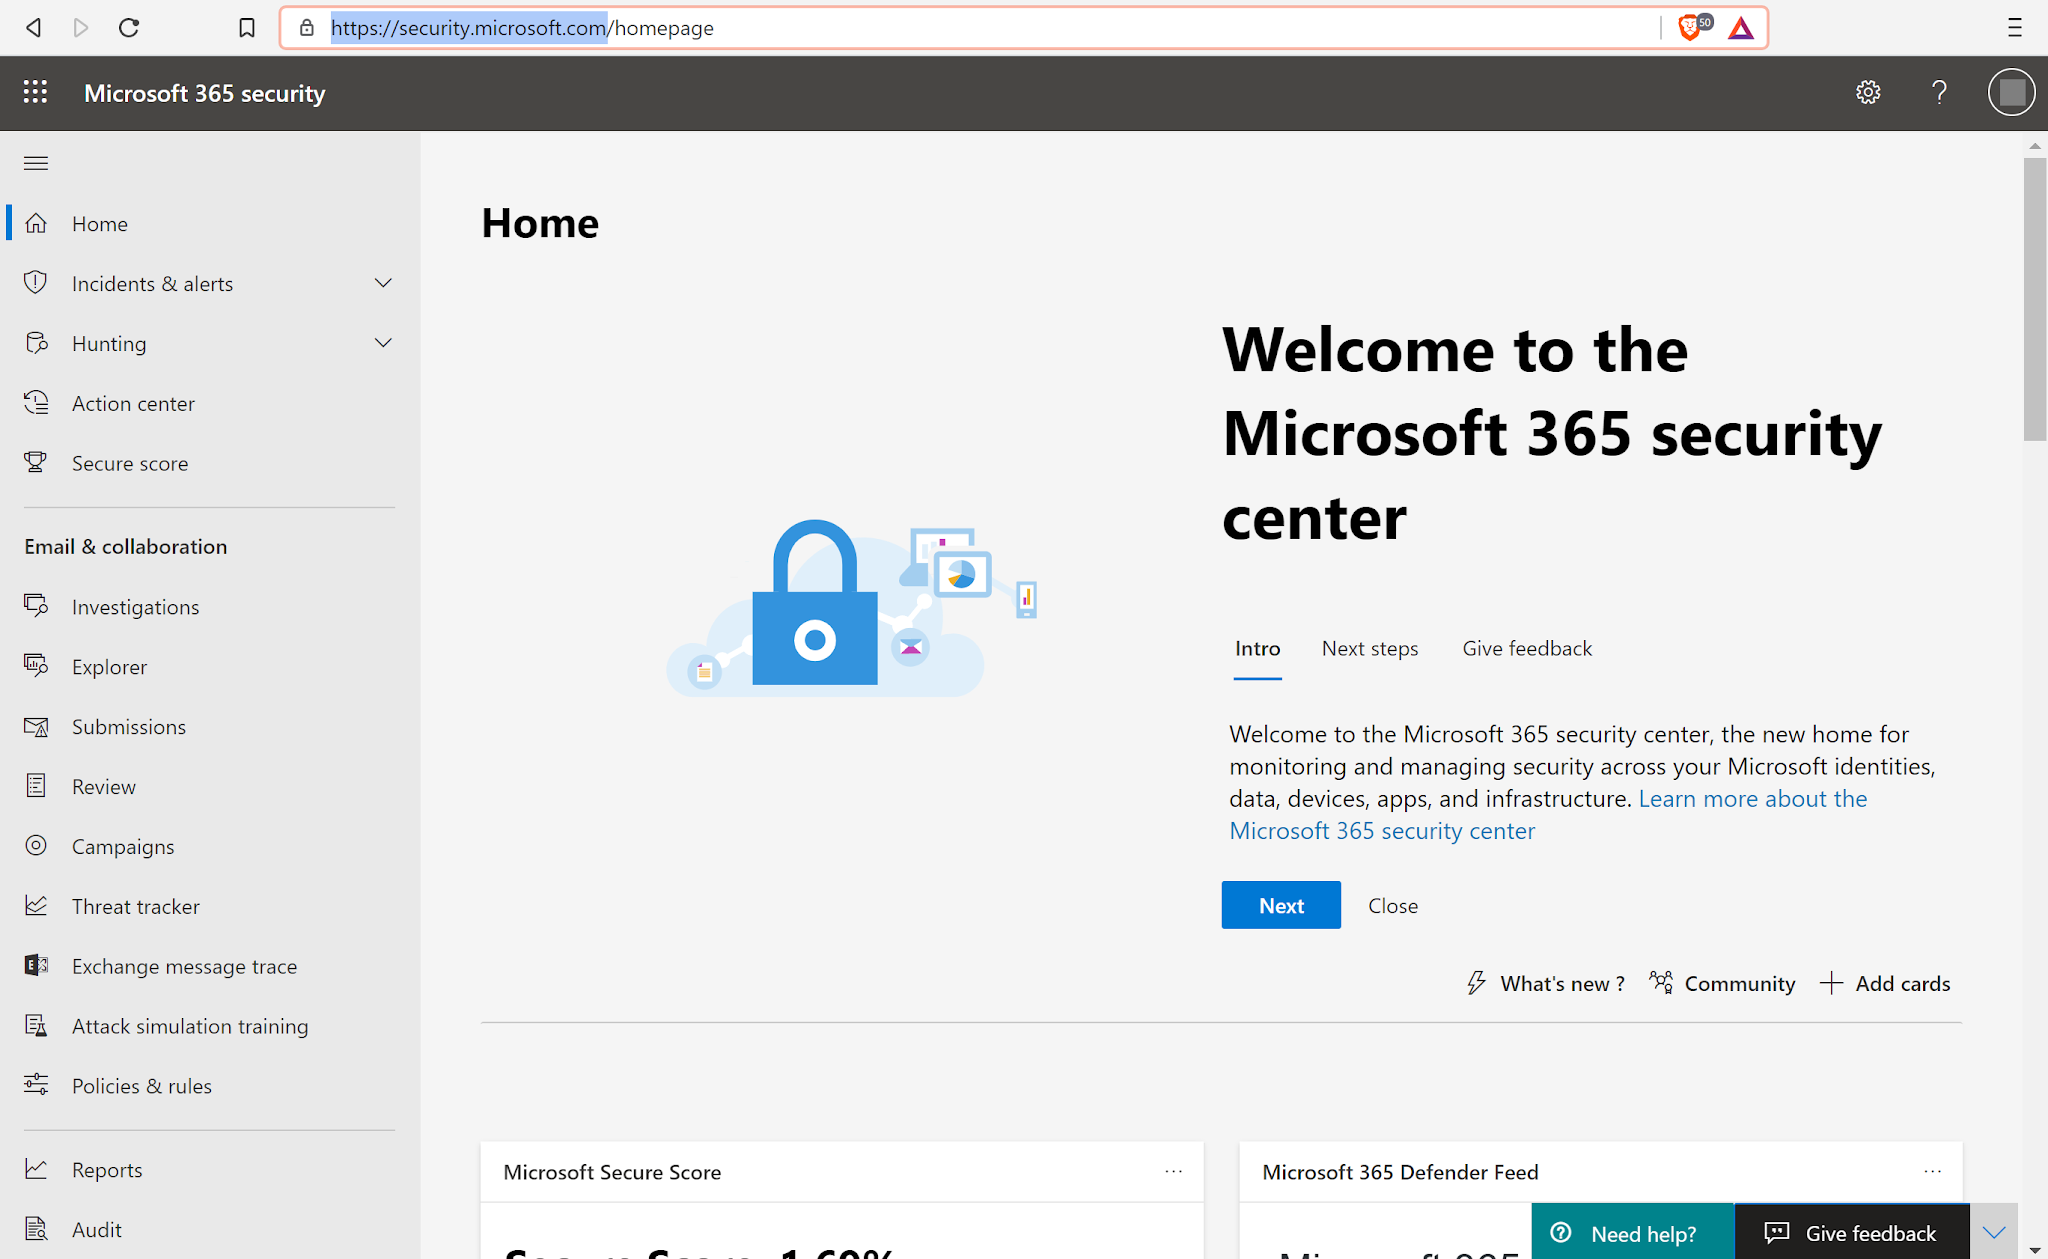The width and height of the screenshot is (2048, 1259).
Task: Open the Give feedback tab
Action: [1526, 648]
